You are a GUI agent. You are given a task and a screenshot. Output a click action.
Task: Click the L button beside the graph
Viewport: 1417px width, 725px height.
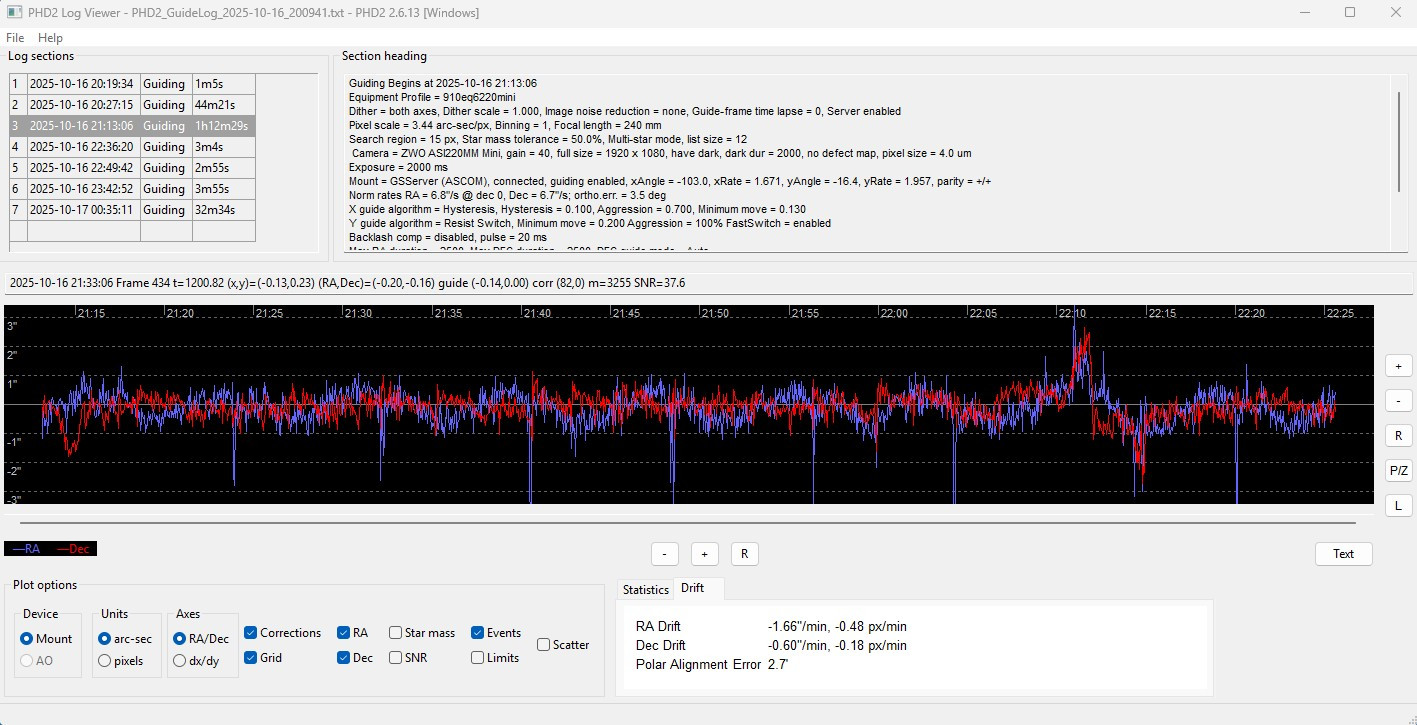pos(1398,506)
